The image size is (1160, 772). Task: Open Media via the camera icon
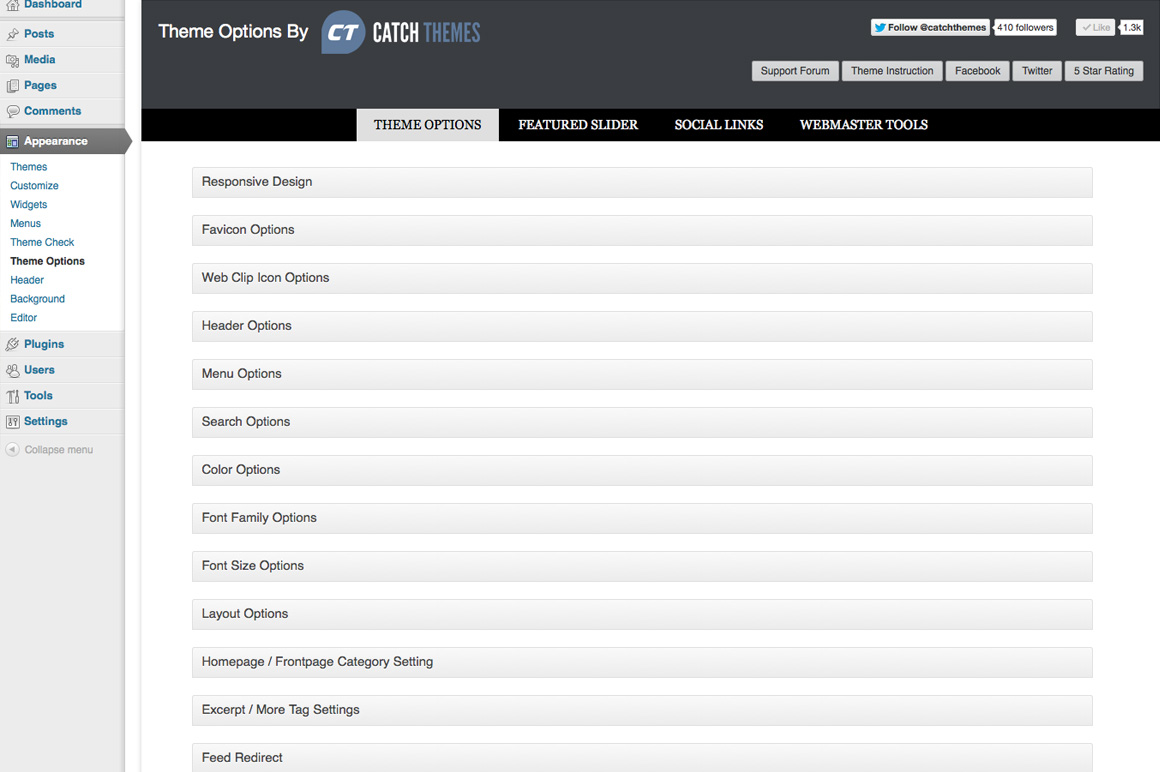coord(13,59)
